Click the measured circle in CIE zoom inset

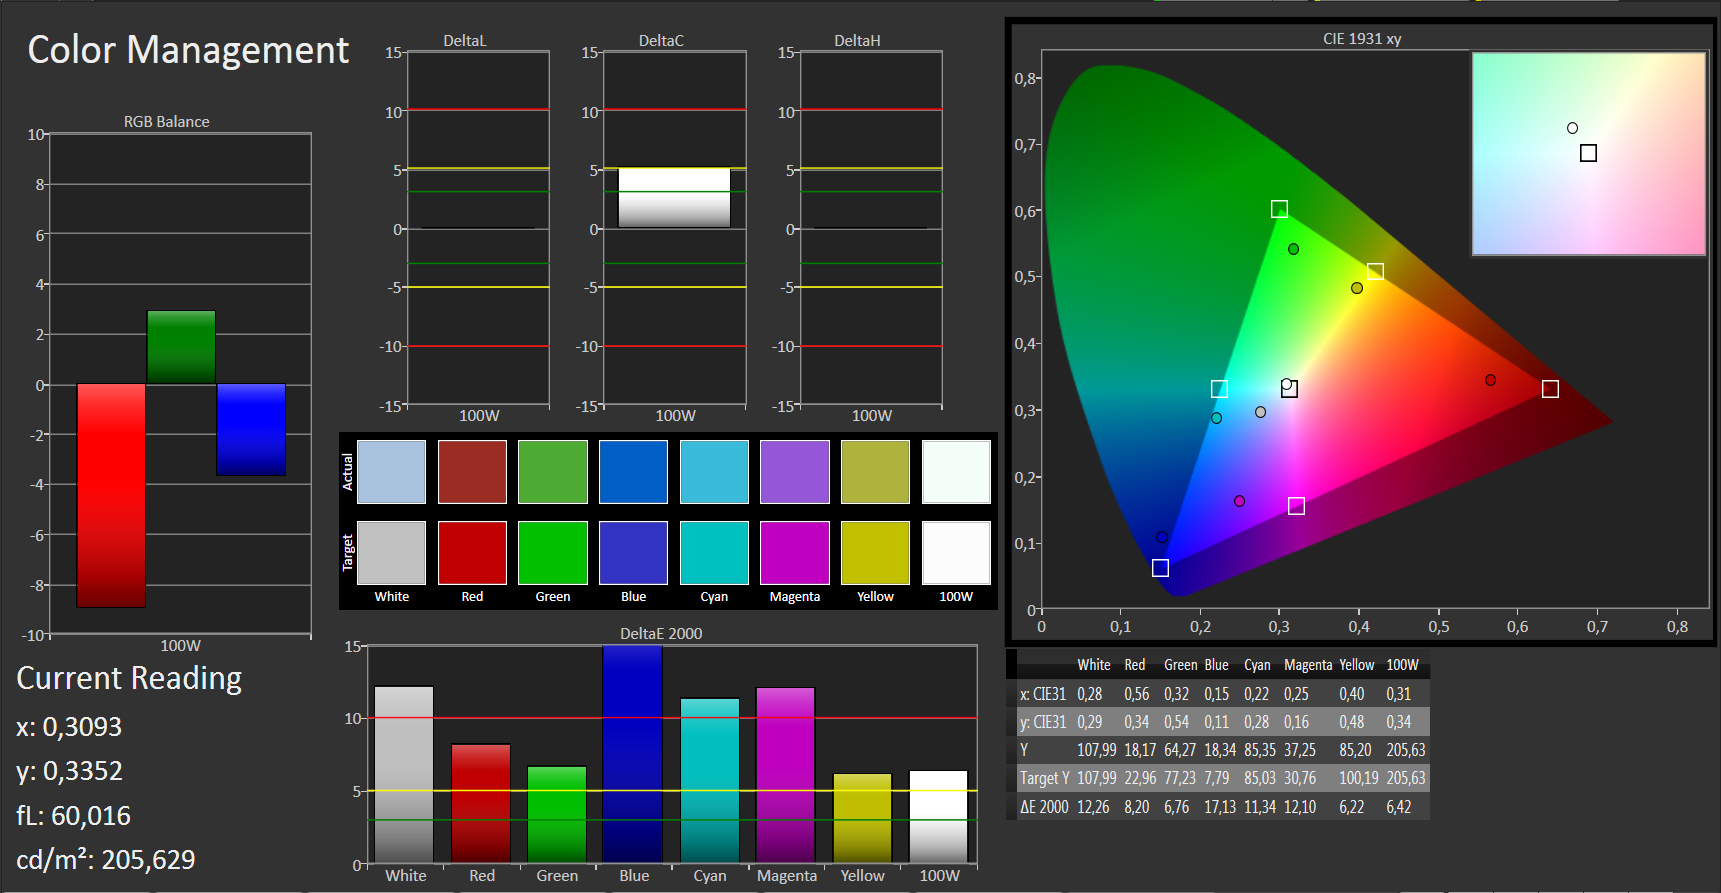click(1572, 128)
